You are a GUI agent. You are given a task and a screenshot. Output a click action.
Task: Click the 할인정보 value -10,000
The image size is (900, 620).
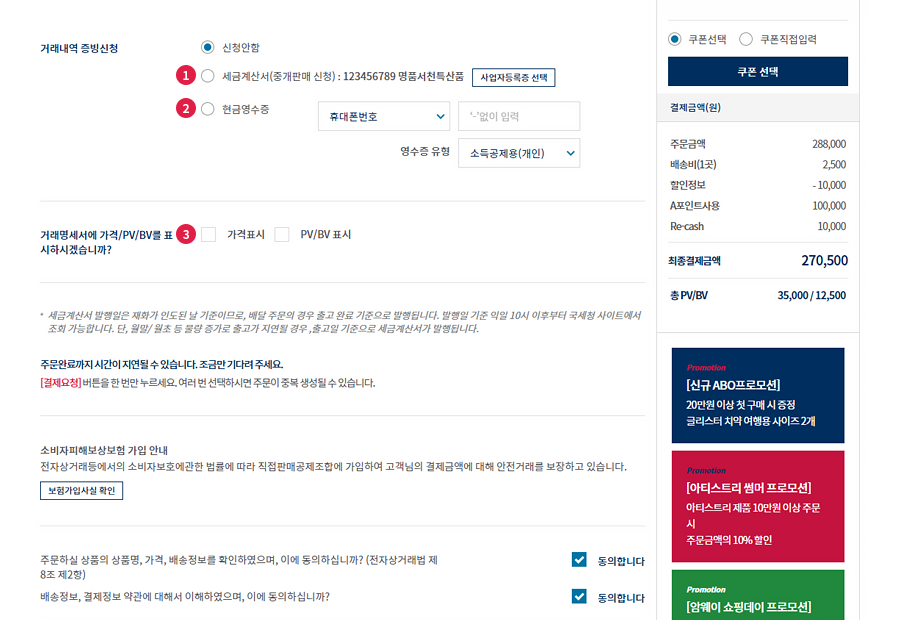click(829, 185)
